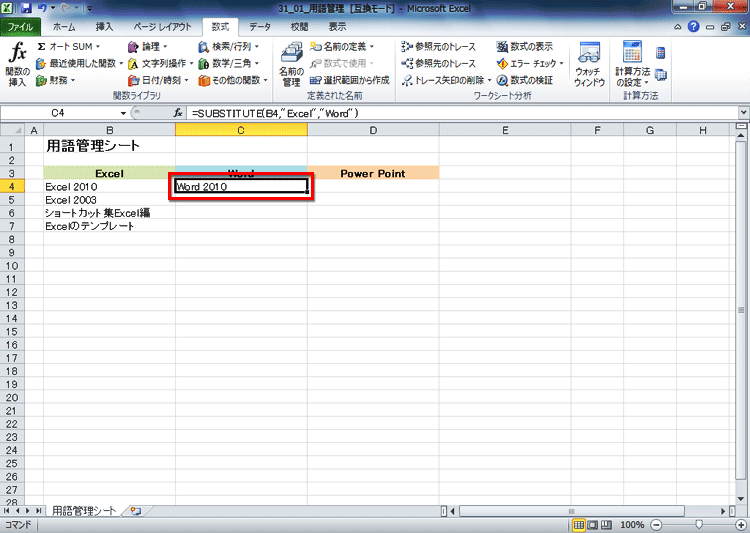The width and height of the screenshot is (750, 533).
Task: Open Customize Quick Access Toolbar dropdown
Action: pos(89,8)
